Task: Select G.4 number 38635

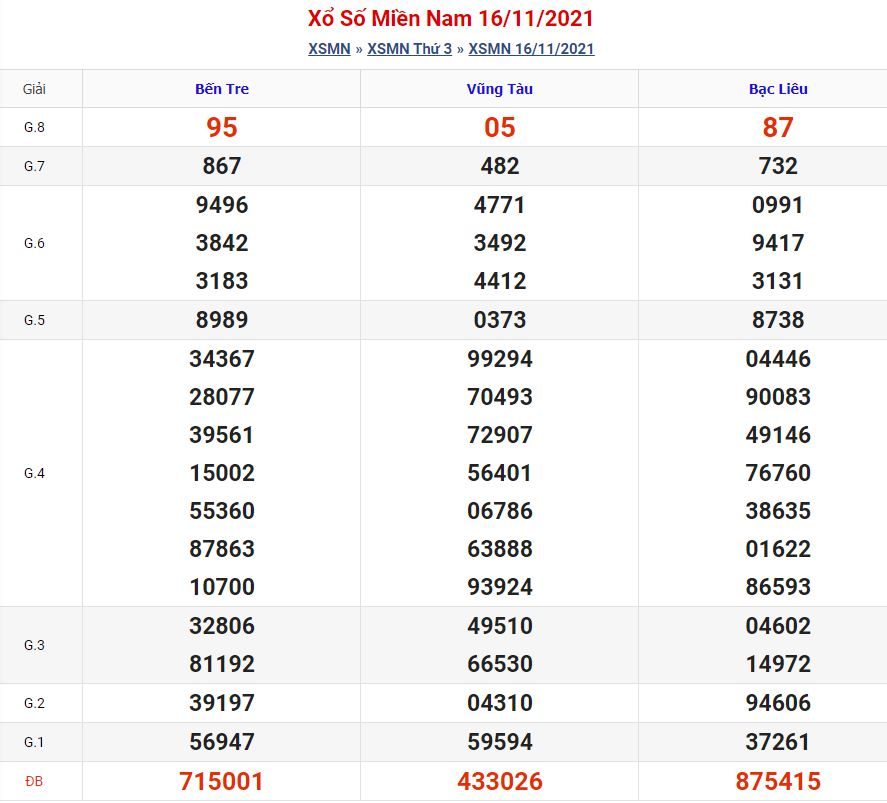Action: [x=778, y=511]
